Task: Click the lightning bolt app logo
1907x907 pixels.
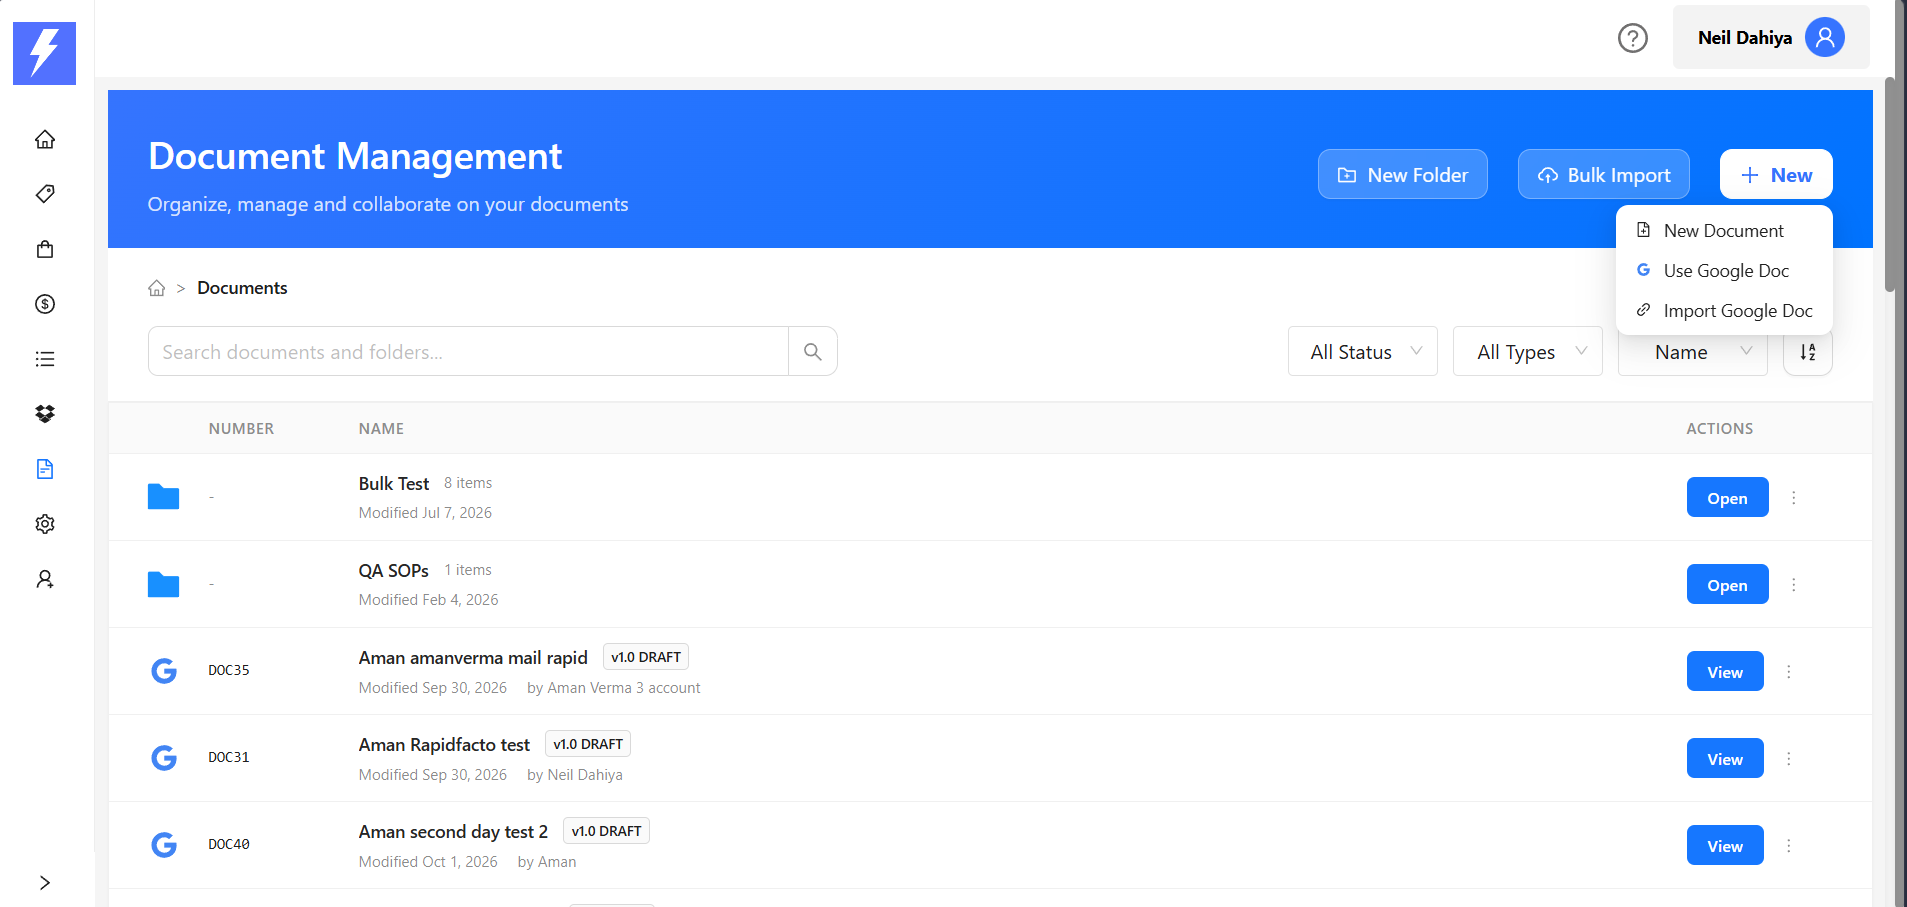Action: coord(44,53)
